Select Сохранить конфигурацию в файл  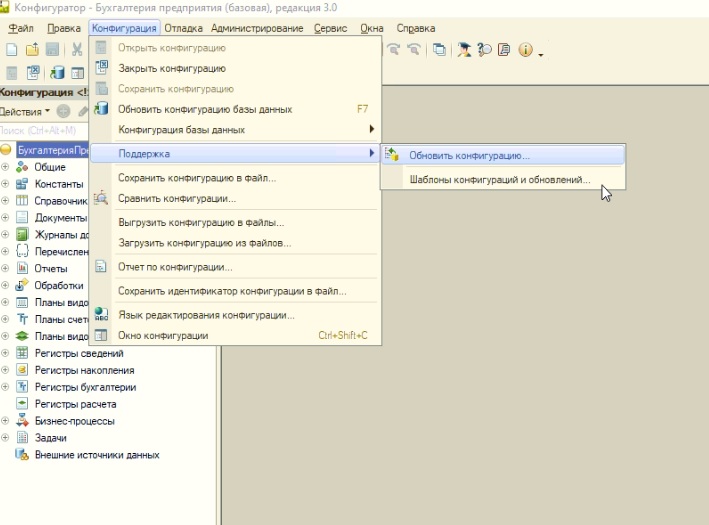[x=235, y=178]
